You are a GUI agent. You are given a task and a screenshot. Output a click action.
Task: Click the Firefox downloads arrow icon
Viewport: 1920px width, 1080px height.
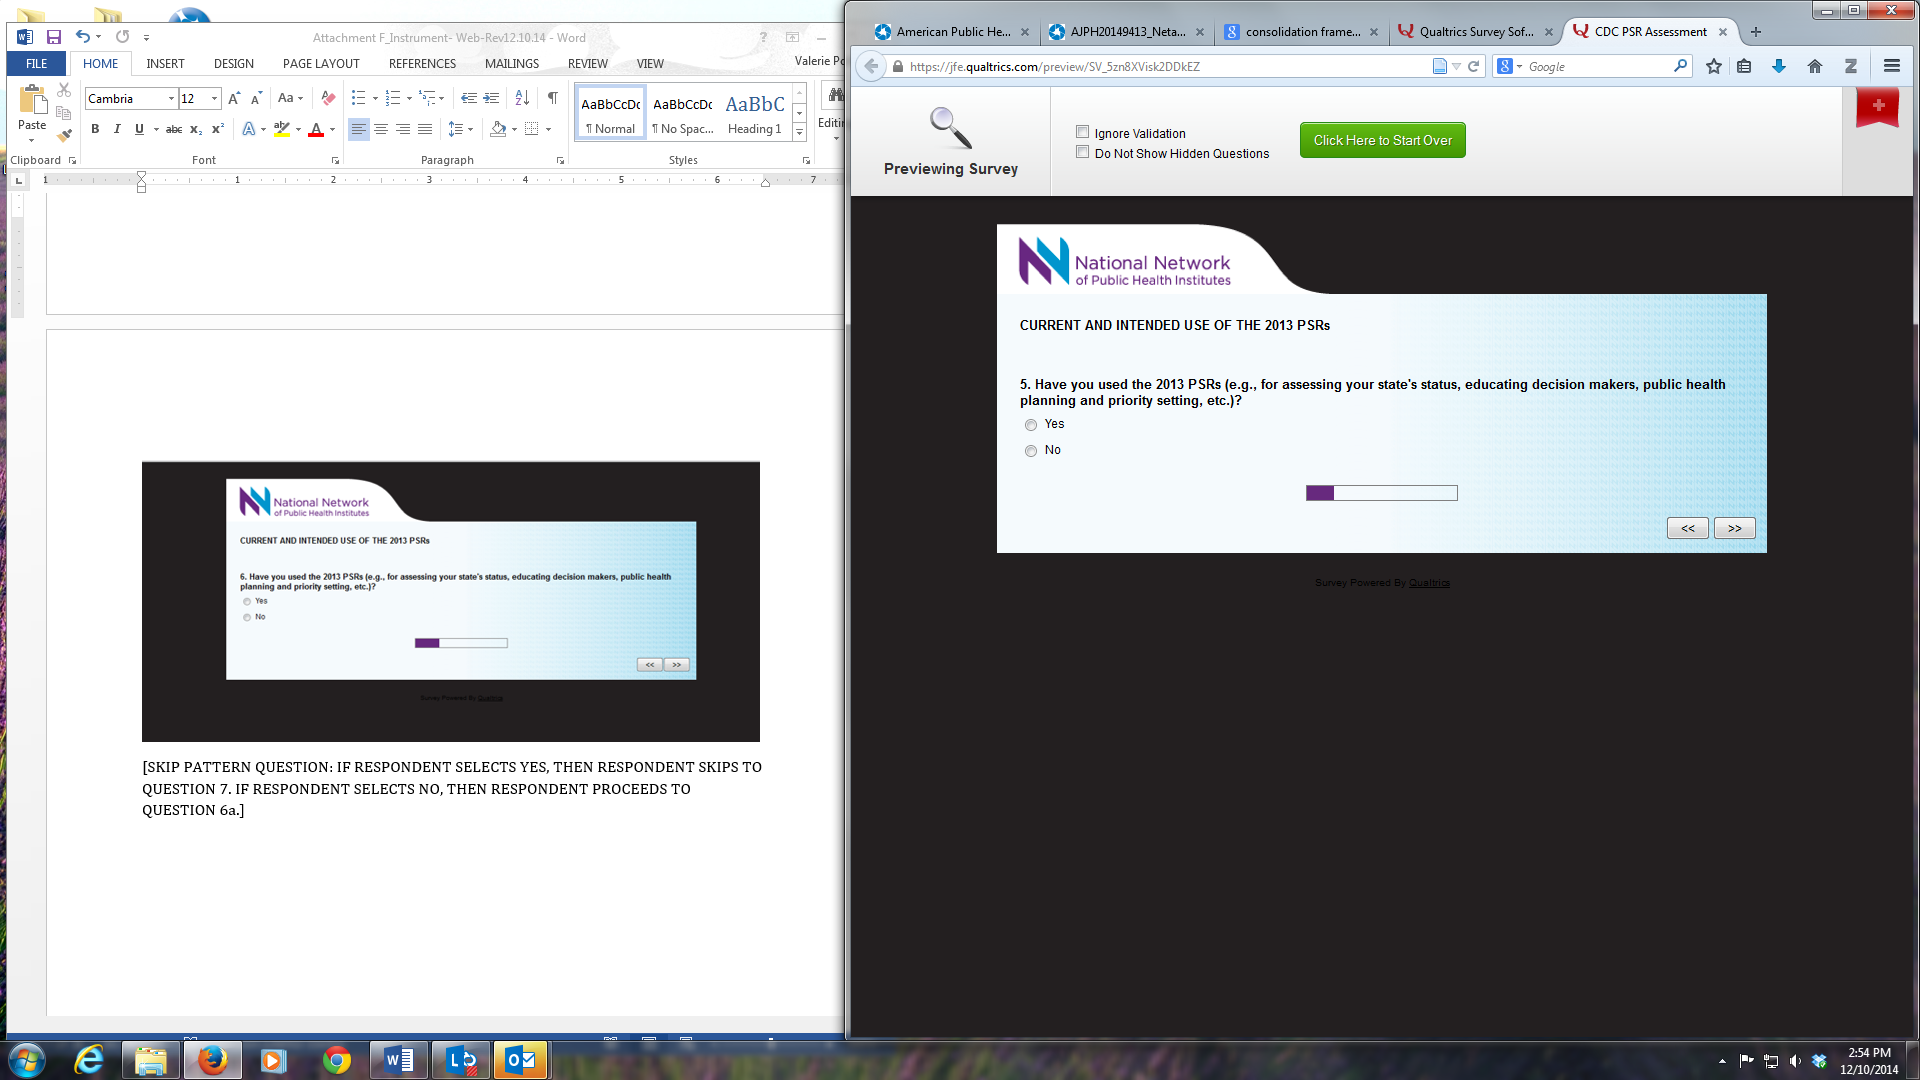[1779, 66]
